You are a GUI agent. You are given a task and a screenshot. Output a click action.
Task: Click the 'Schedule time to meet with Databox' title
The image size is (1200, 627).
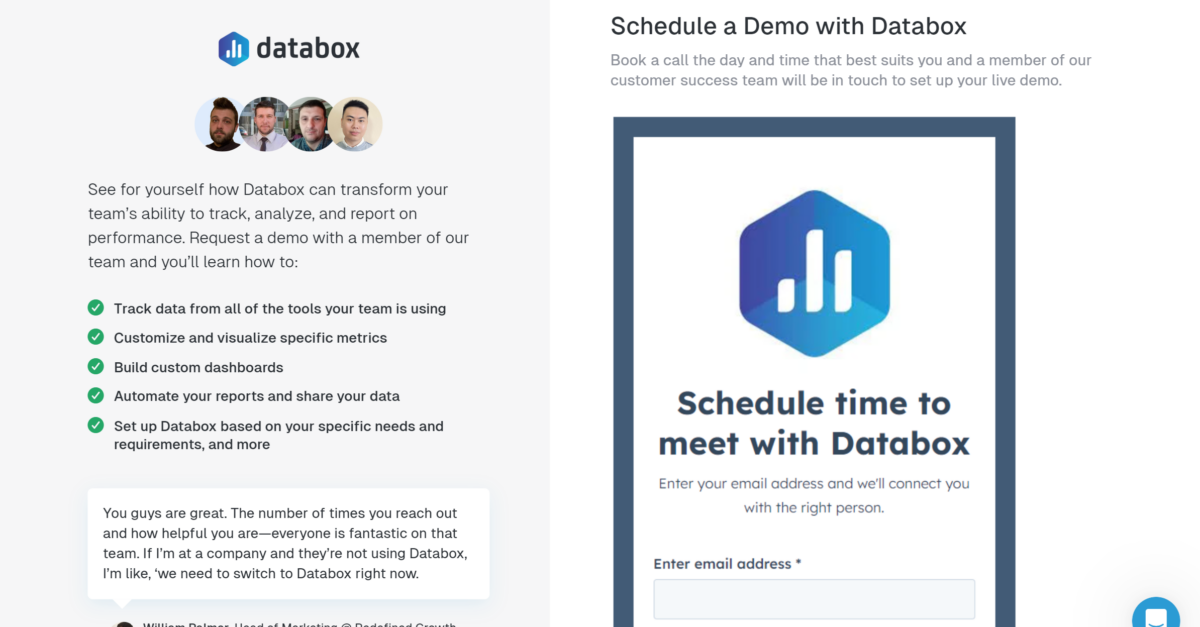point(813,420)
